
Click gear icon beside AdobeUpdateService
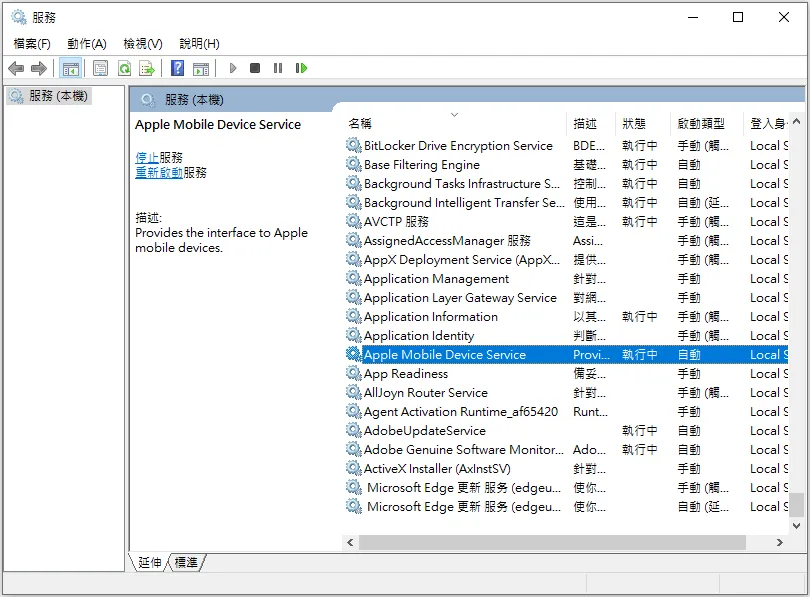coord(354,431)
